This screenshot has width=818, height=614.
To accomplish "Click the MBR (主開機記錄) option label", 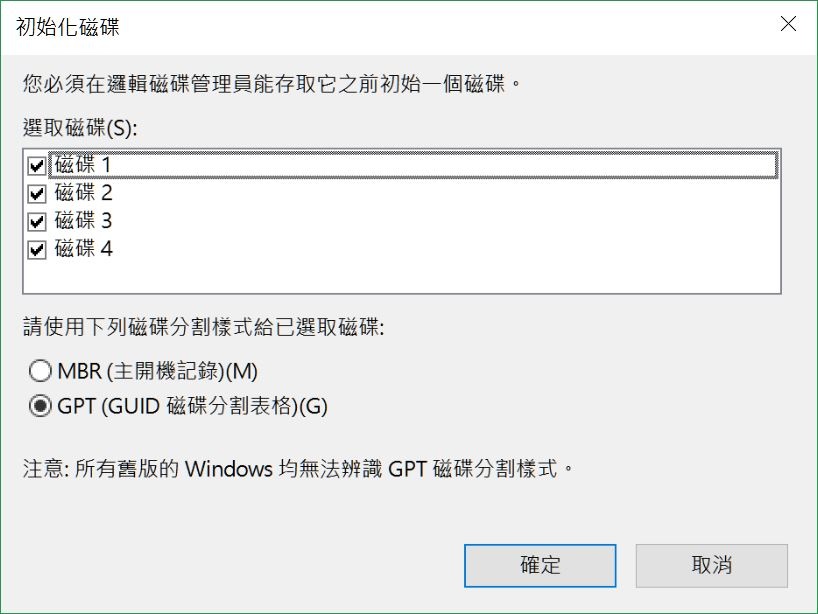I will click(155, 372).
